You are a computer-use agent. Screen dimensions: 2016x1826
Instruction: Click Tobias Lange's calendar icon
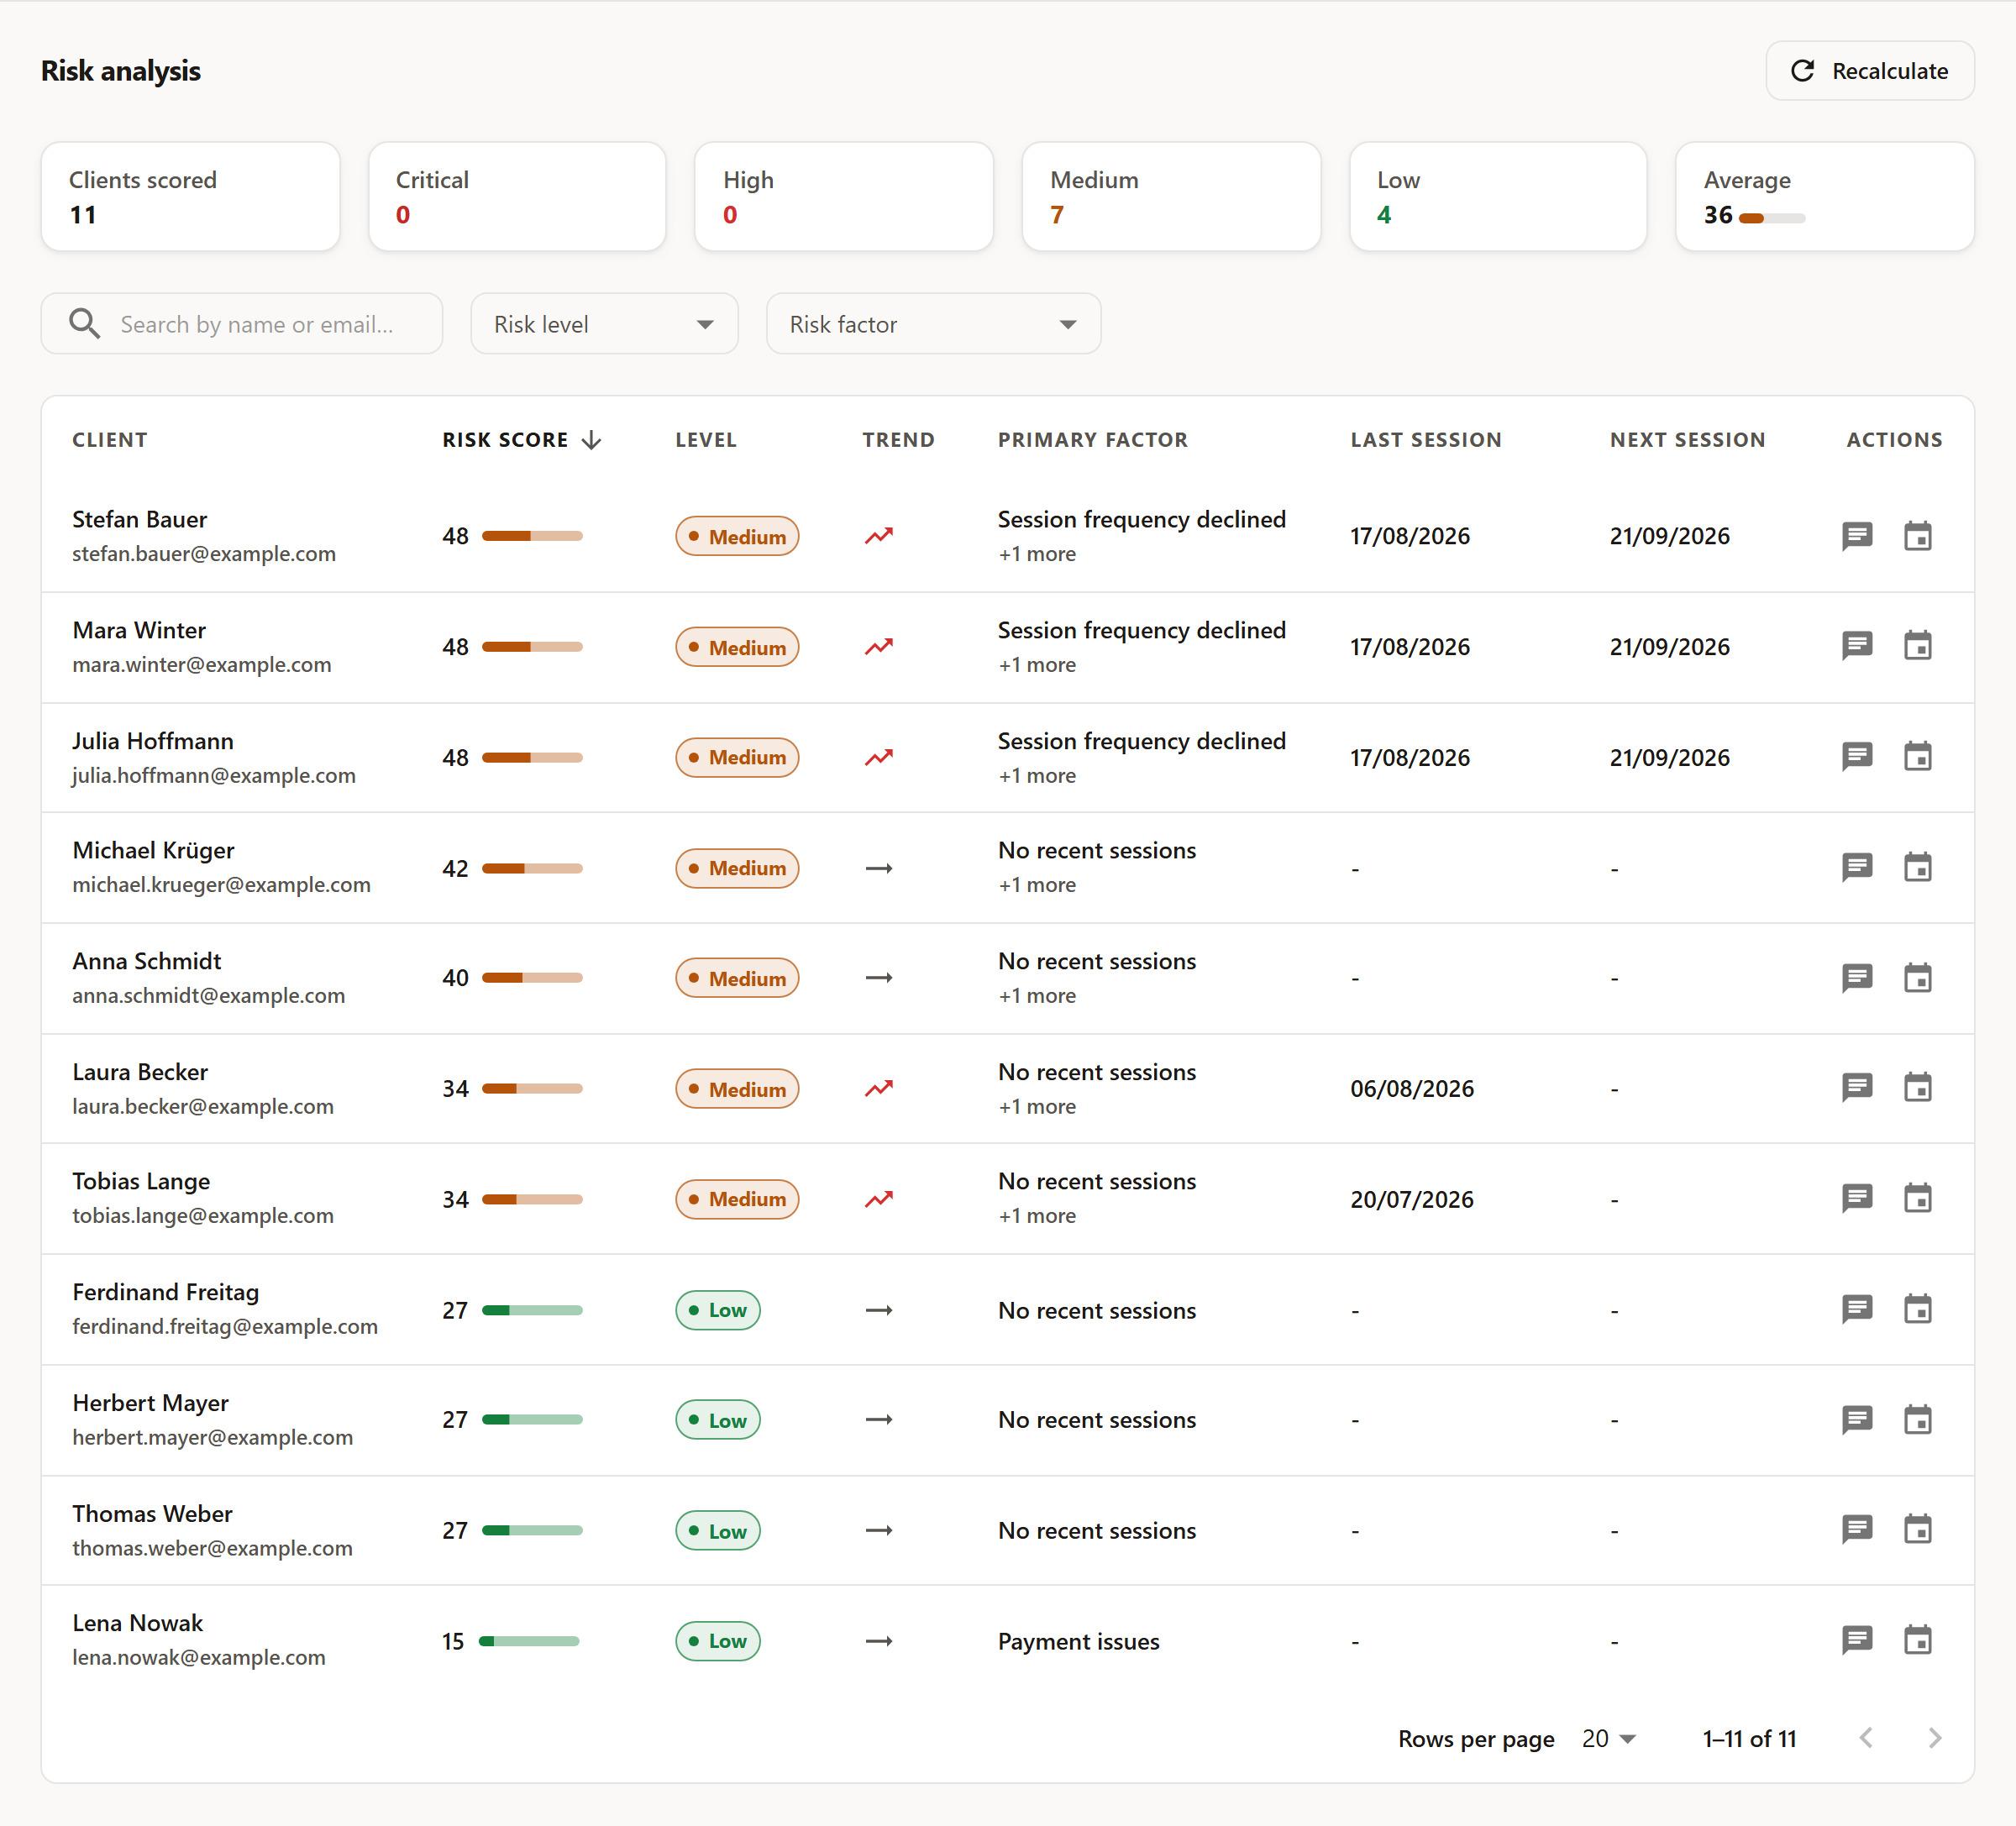(1917, 1198)
